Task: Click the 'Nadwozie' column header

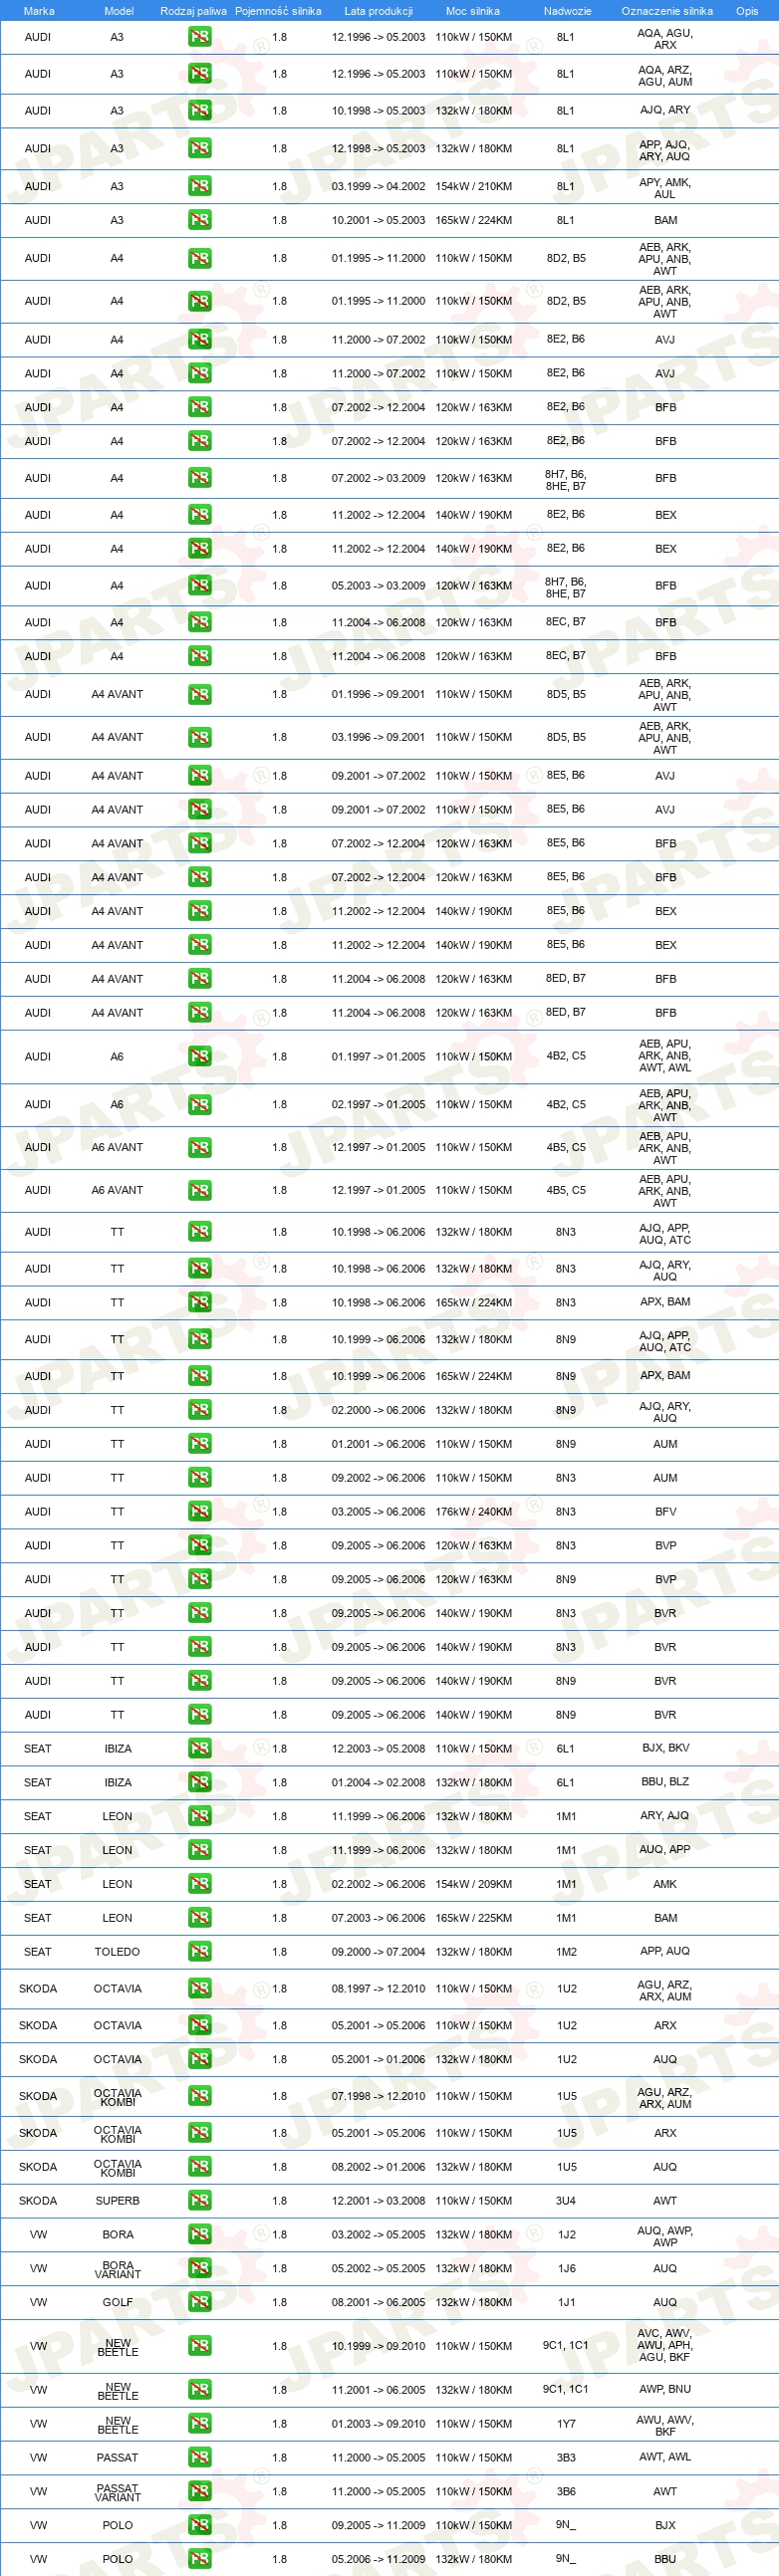Action: pos(567,11)
